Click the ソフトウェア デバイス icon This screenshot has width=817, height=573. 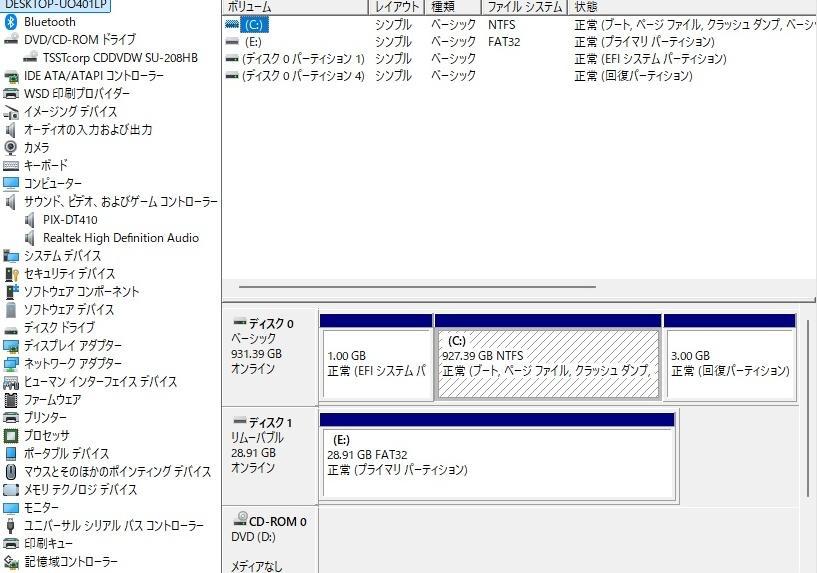click(10, 309)
